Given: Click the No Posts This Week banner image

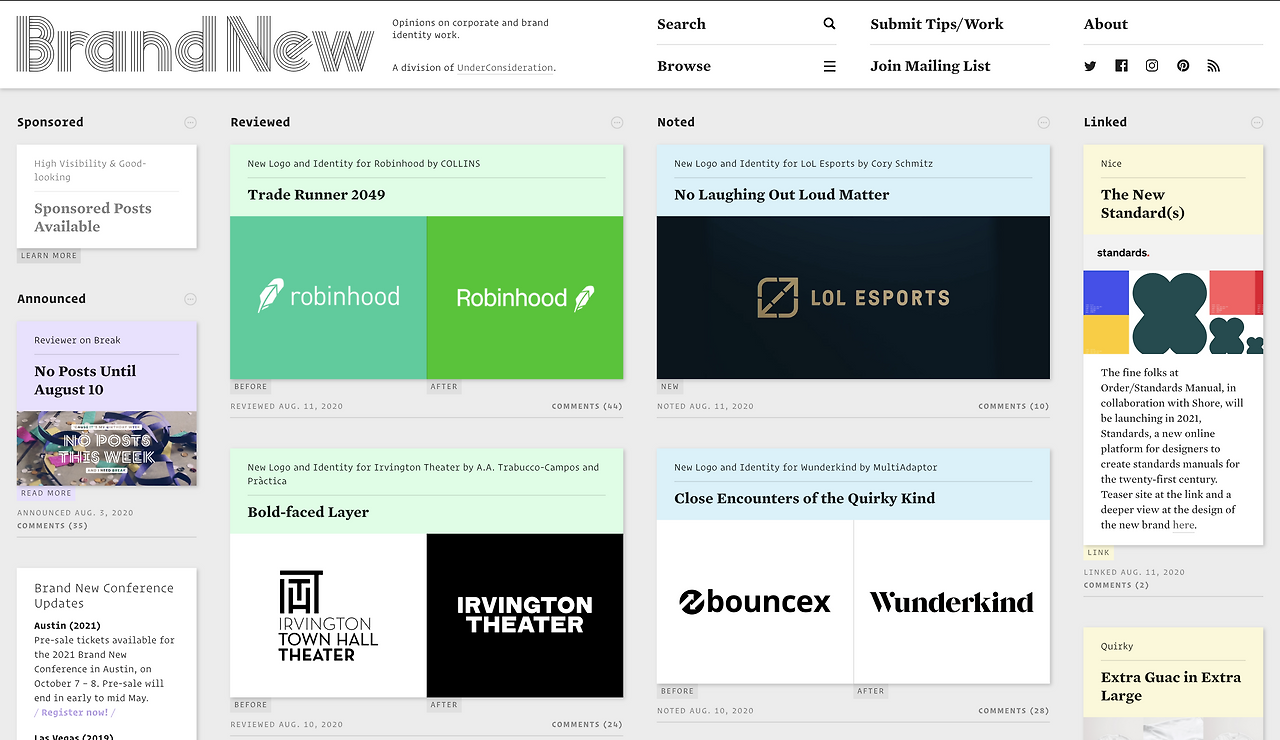Looking at the screenshot, I should [107, 448].
